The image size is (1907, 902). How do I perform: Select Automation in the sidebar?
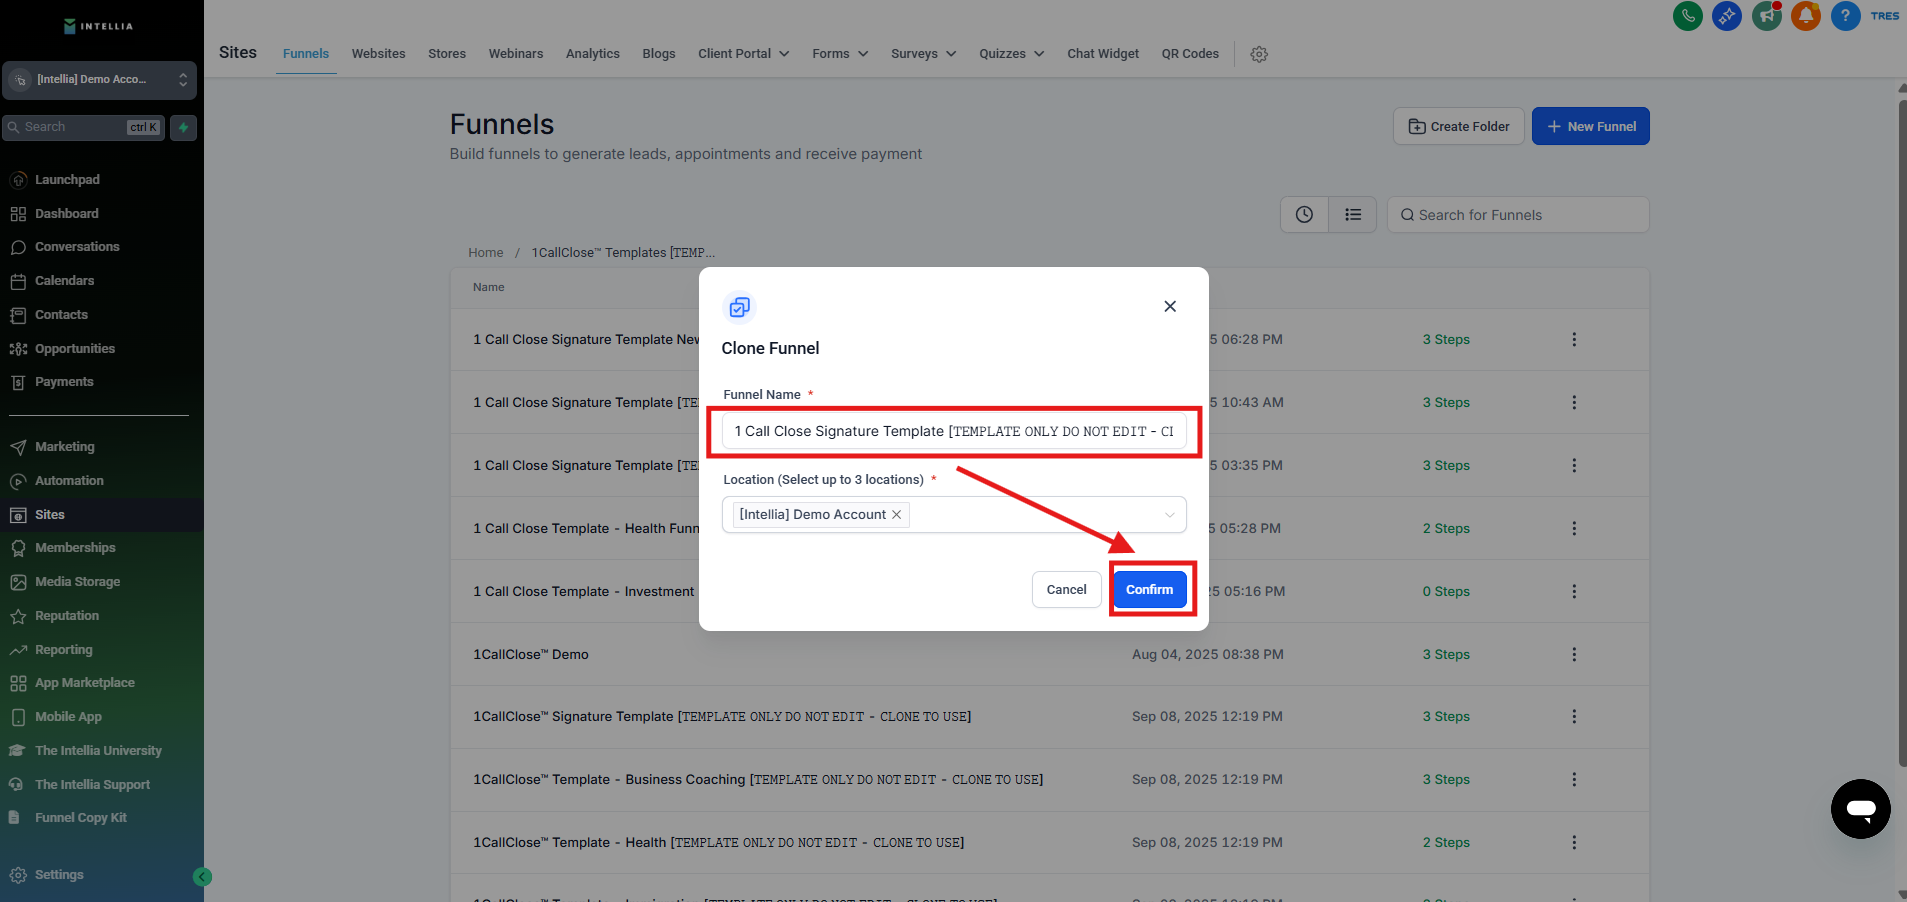pos(69,481)
